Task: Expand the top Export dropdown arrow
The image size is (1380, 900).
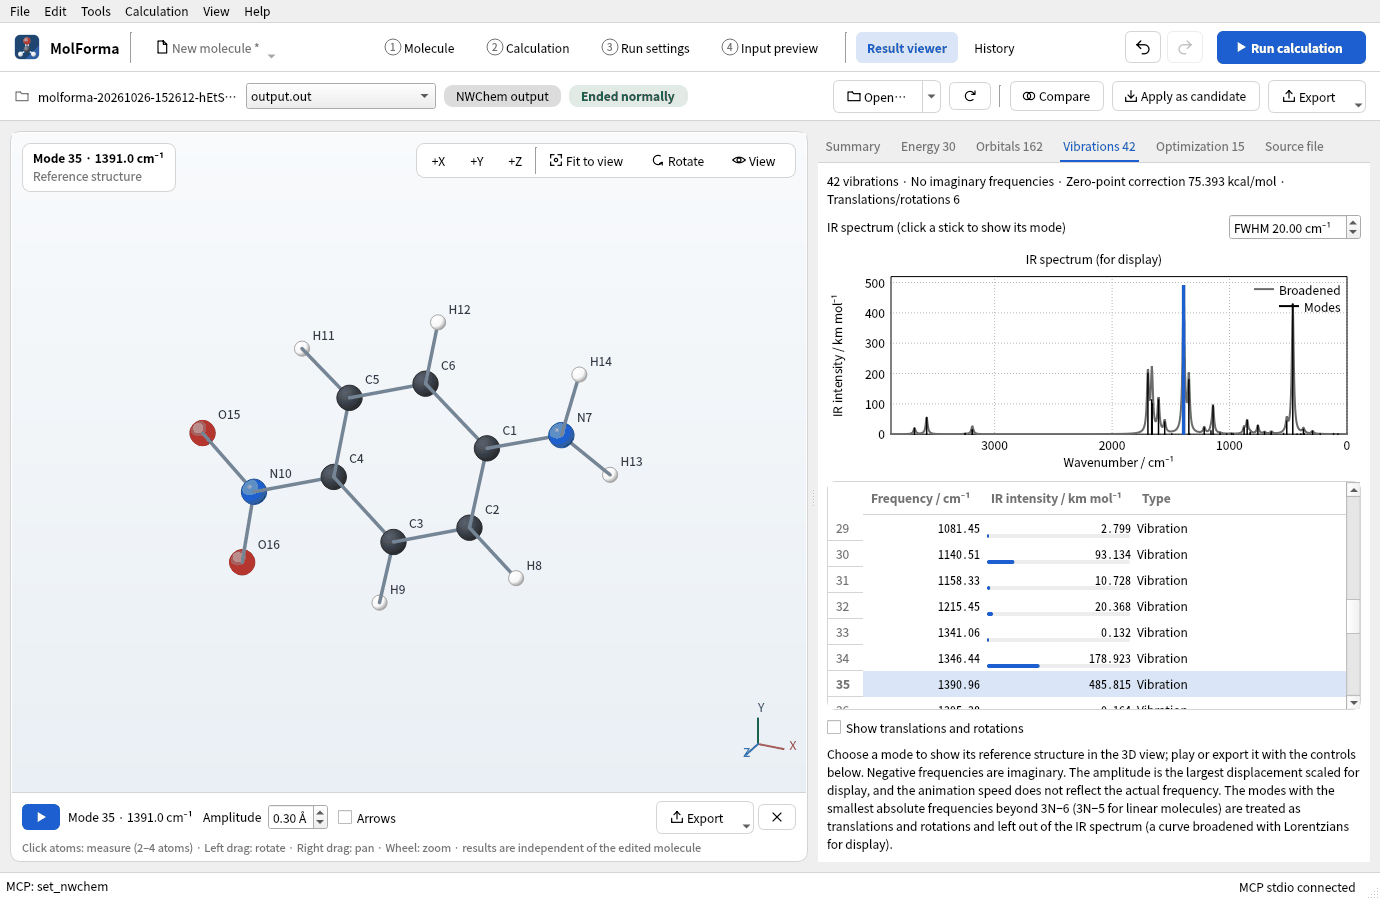Action: [1358, 104]
